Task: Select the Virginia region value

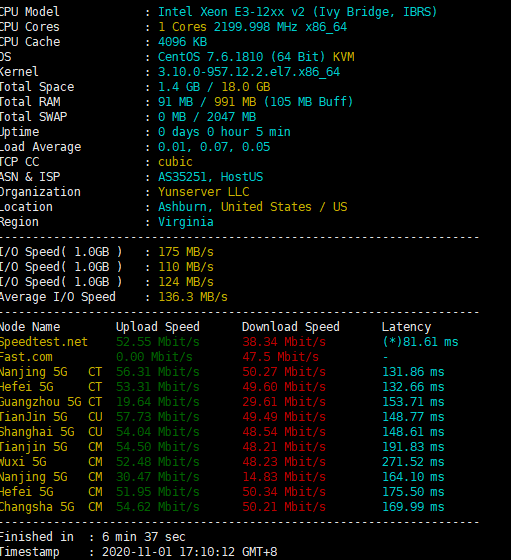Action: tap(186, 222)
